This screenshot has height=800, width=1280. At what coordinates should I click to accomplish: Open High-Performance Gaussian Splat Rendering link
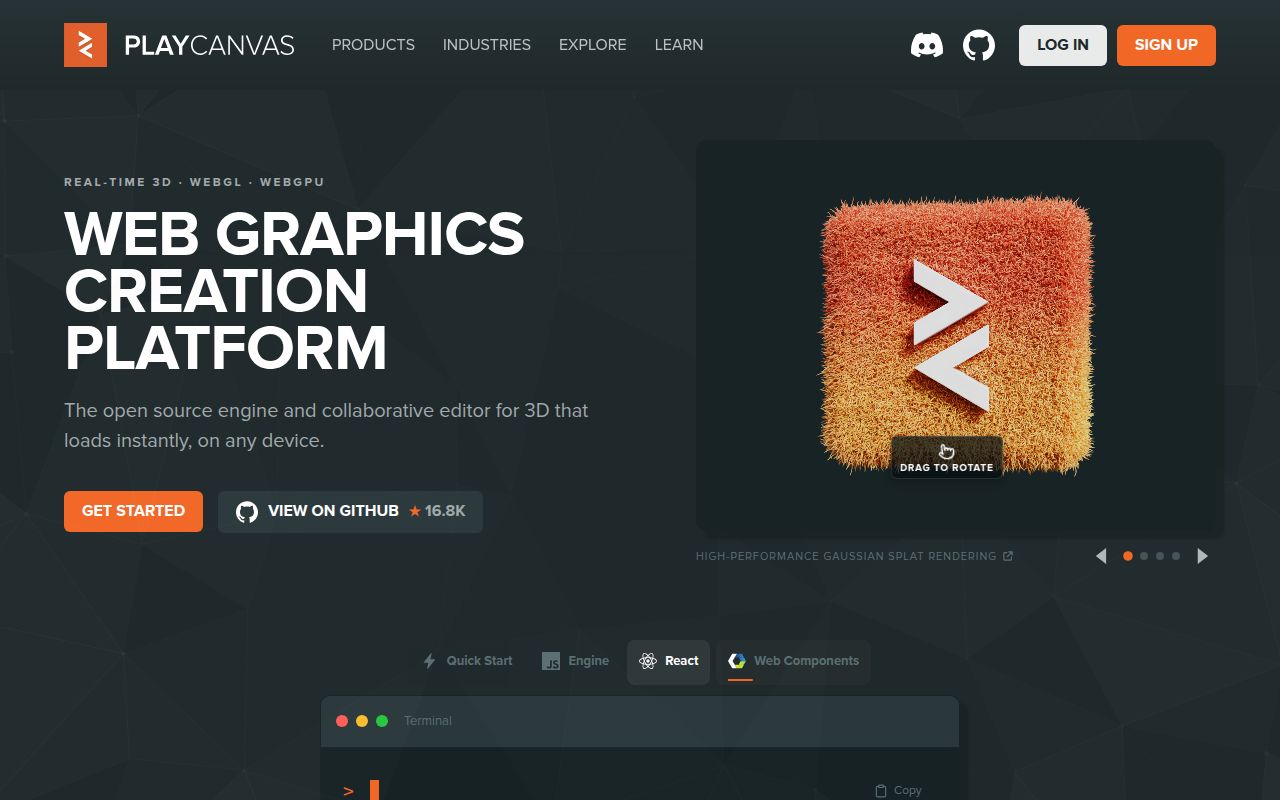pyautogui.click(x=855, y=556)
